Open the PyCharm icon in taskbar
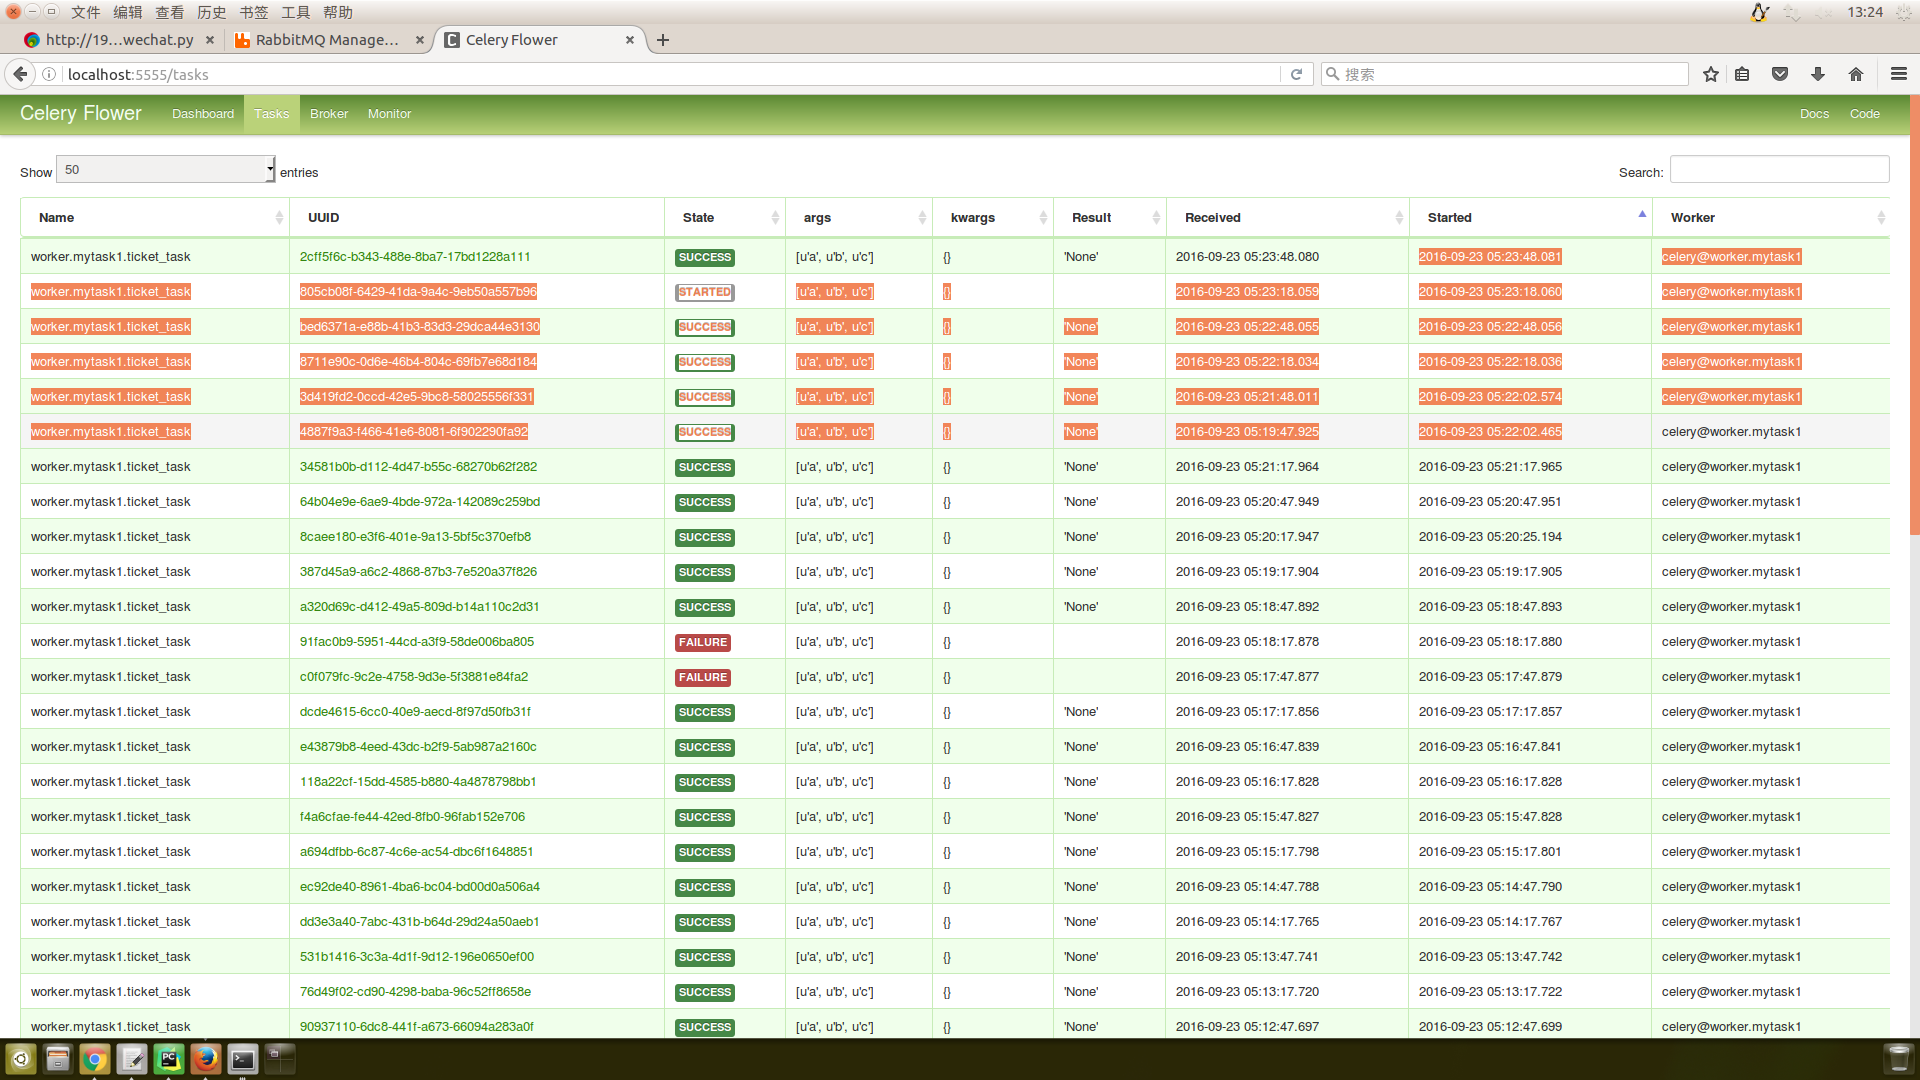Image resolution: width=1920 pixels, height=1080 pixels. pos(169,1059)
